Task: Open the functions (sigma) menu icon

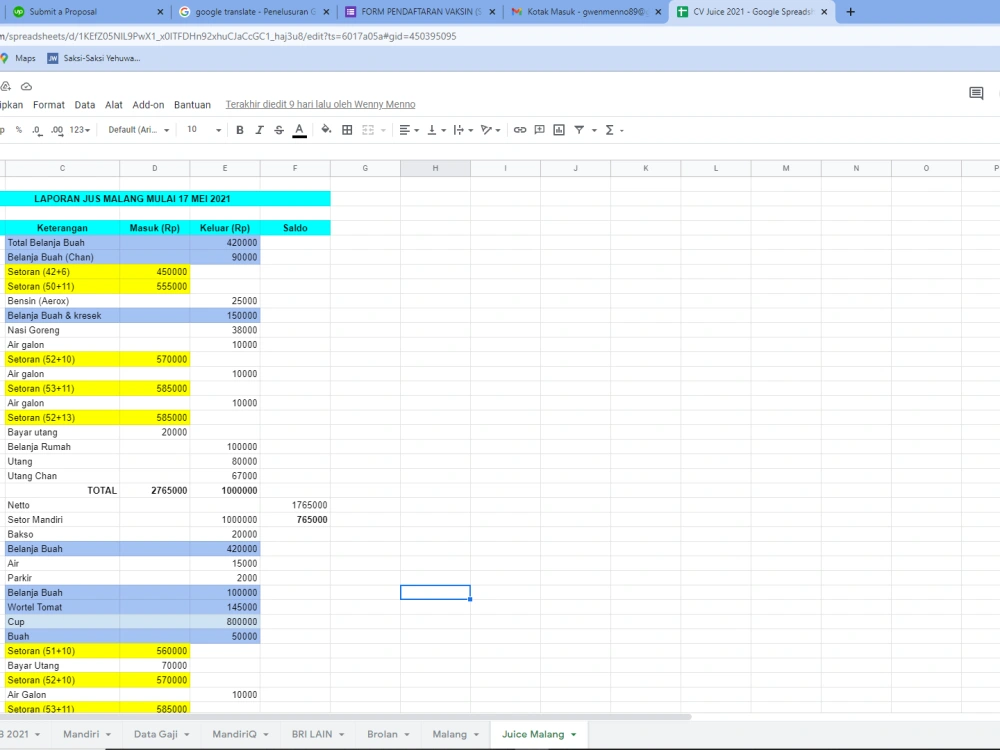Action: (x=608, y=130)
